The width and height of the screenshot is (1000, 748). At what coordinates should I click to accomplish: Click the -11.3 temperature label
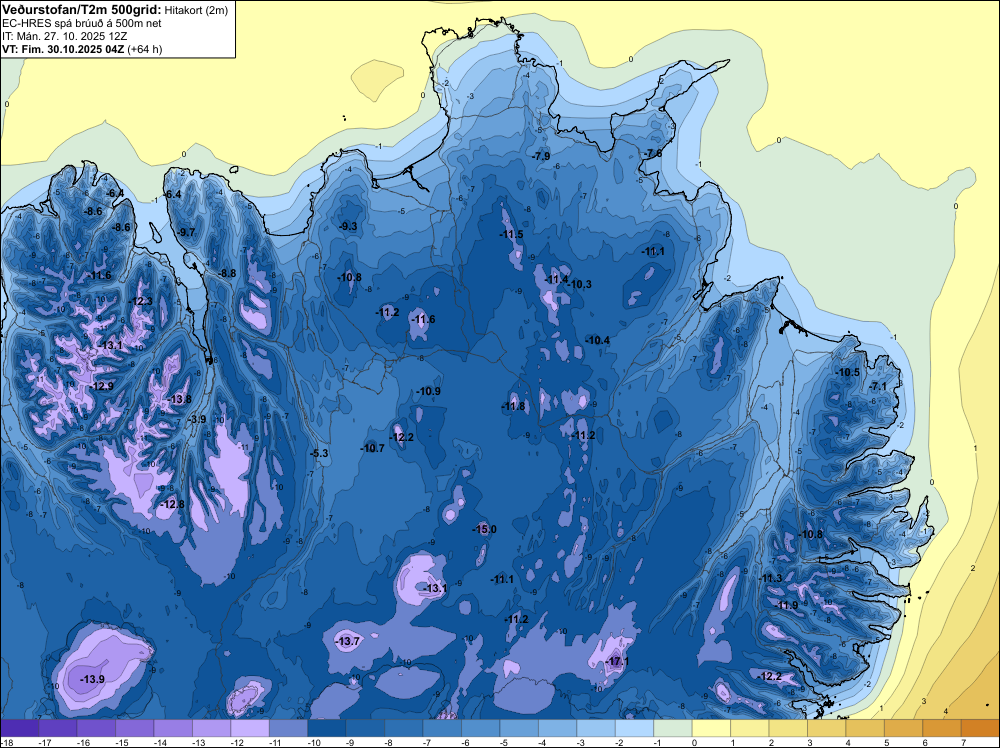pyautogui.click(x=770, y=578)
